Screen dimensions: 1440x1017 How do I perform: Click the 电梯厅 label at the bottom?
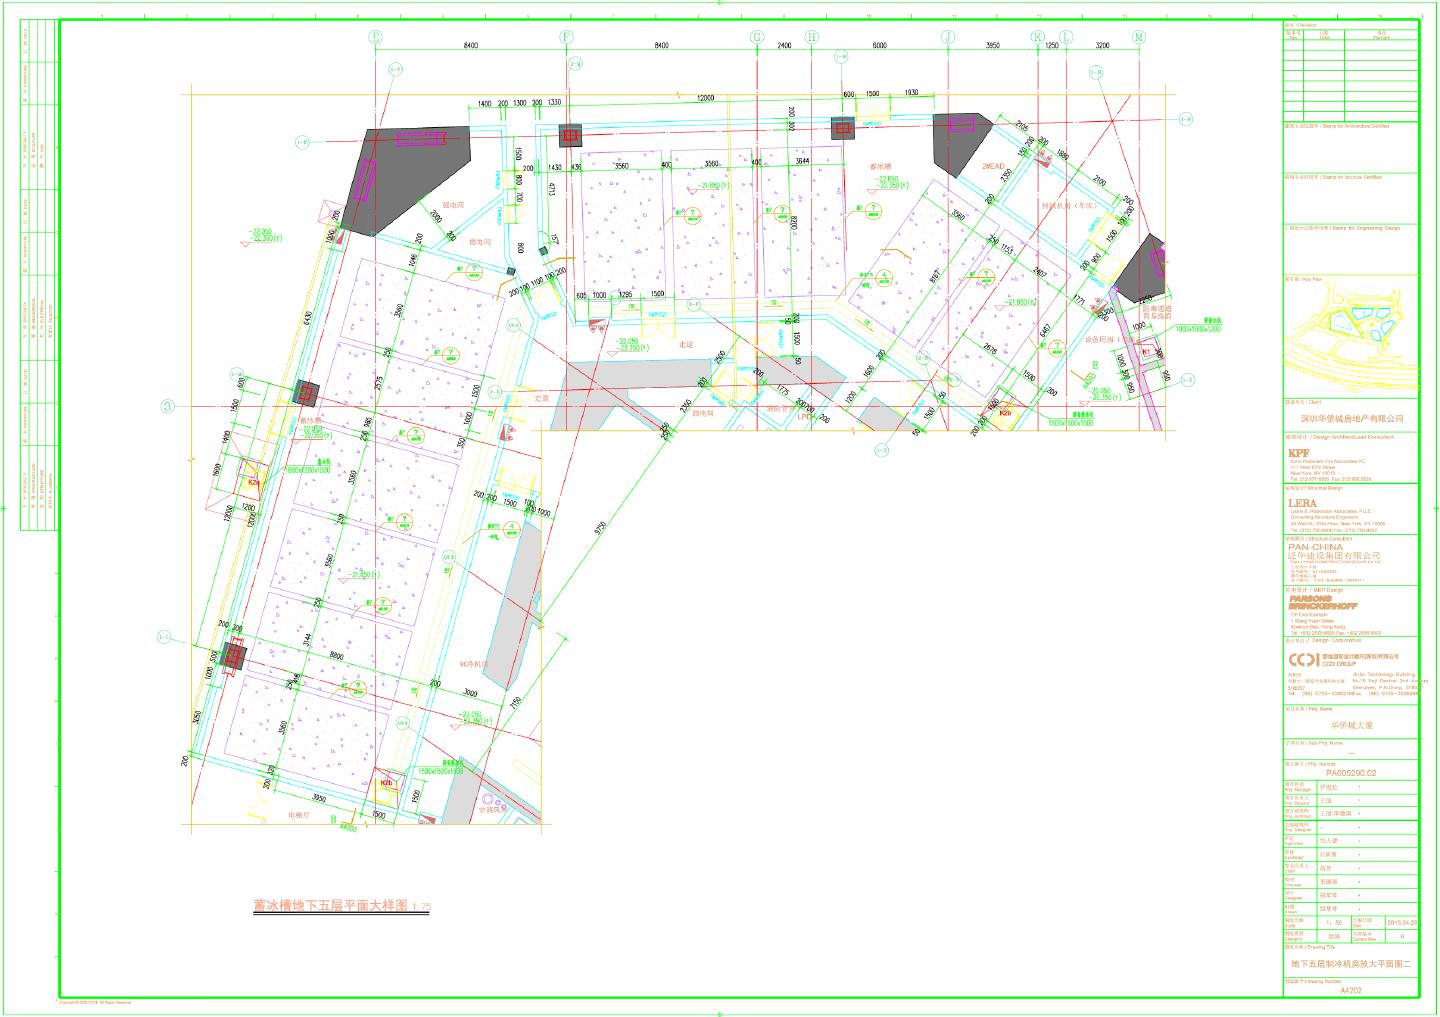click(301, 816)
